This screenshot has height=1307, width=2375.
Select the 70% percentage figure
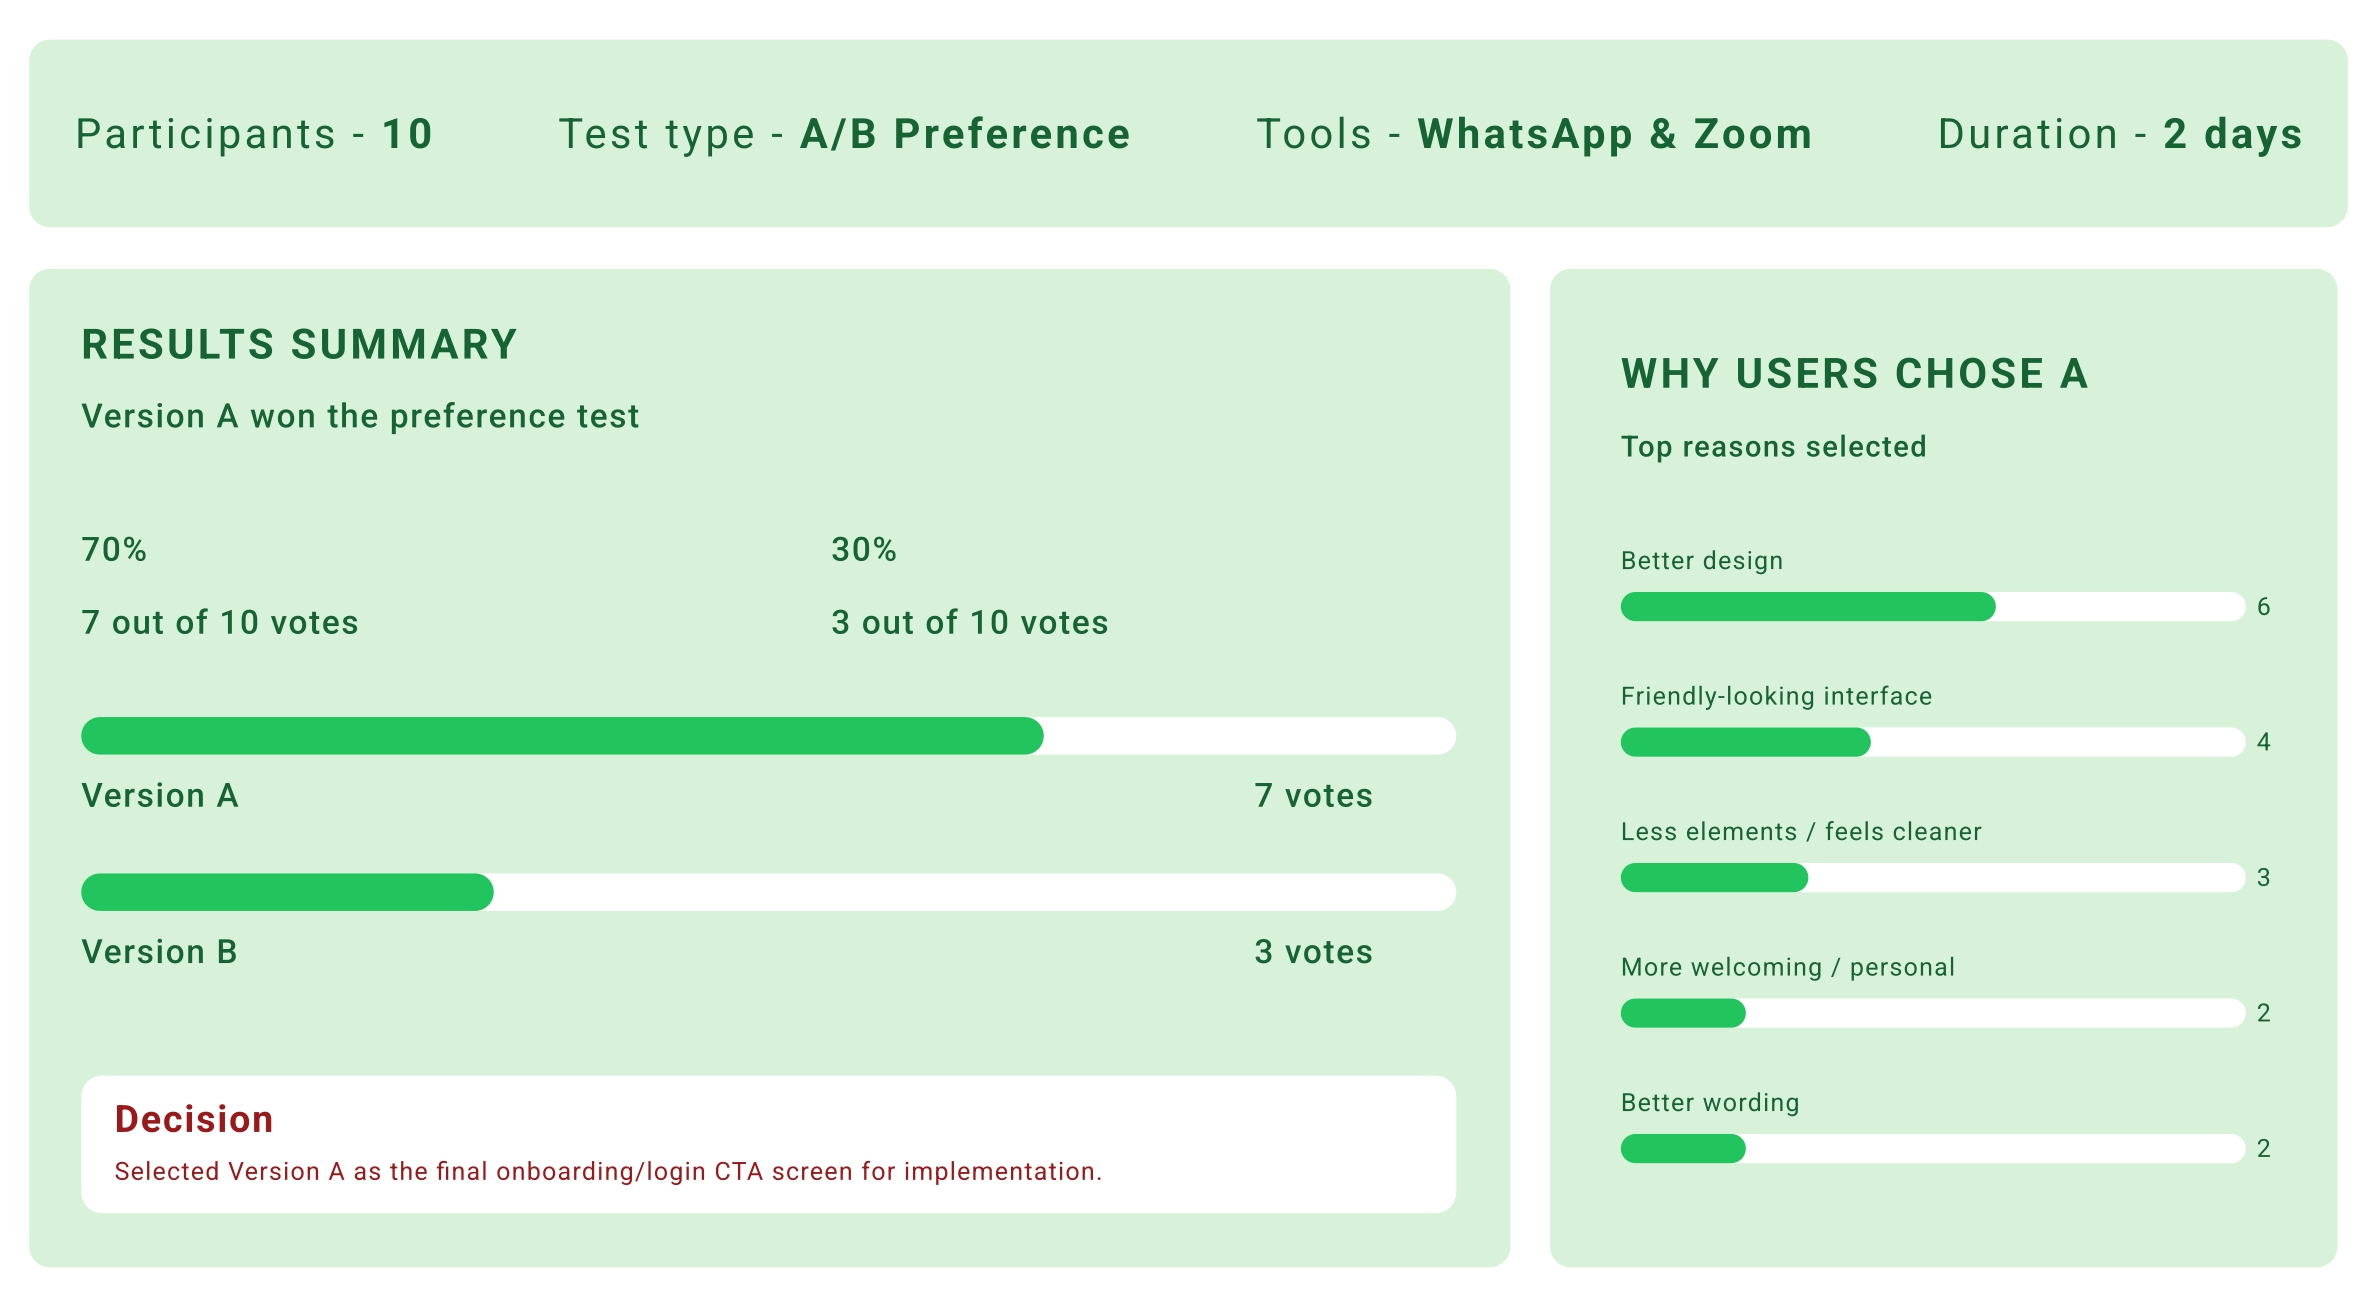[114, 550]
